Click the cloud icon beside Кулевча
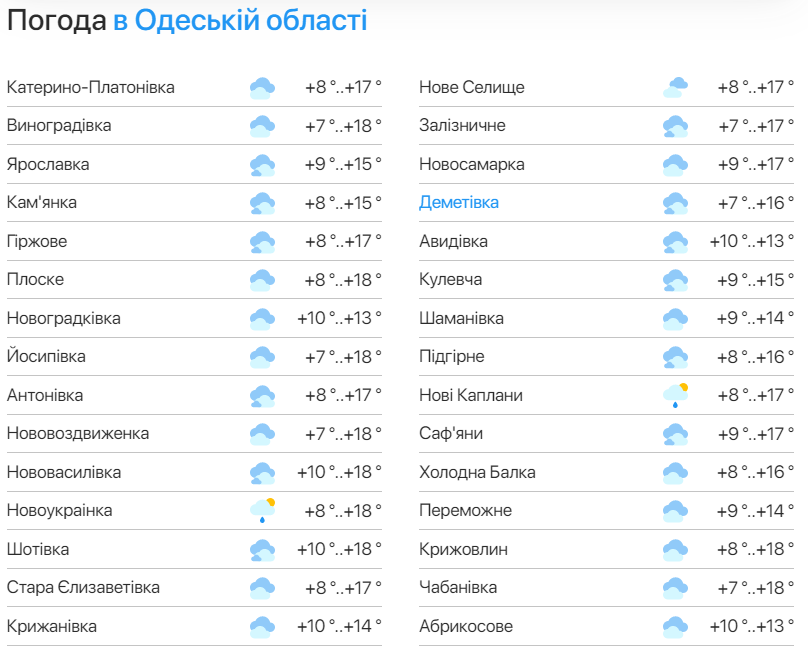 (675, 280)
